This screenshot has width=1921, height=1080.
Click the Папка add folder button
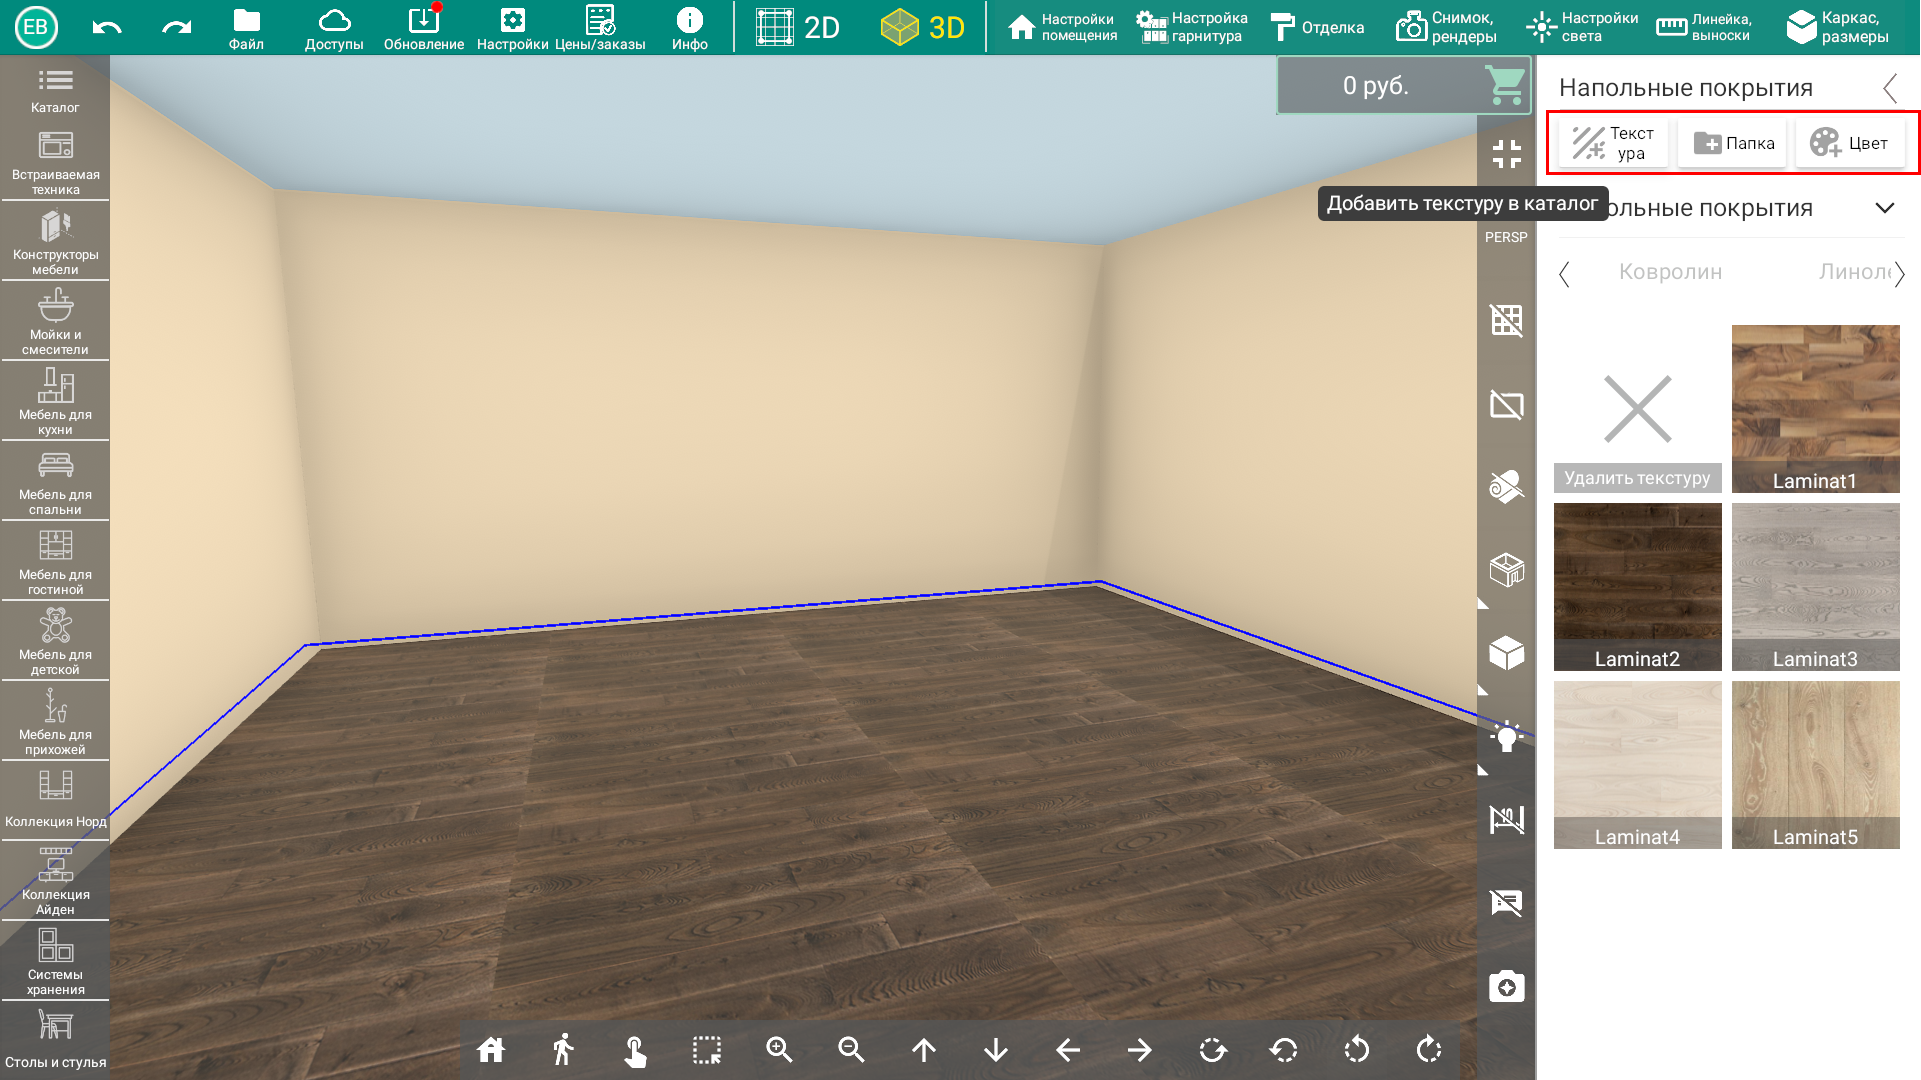click(x=1733, y=143)
